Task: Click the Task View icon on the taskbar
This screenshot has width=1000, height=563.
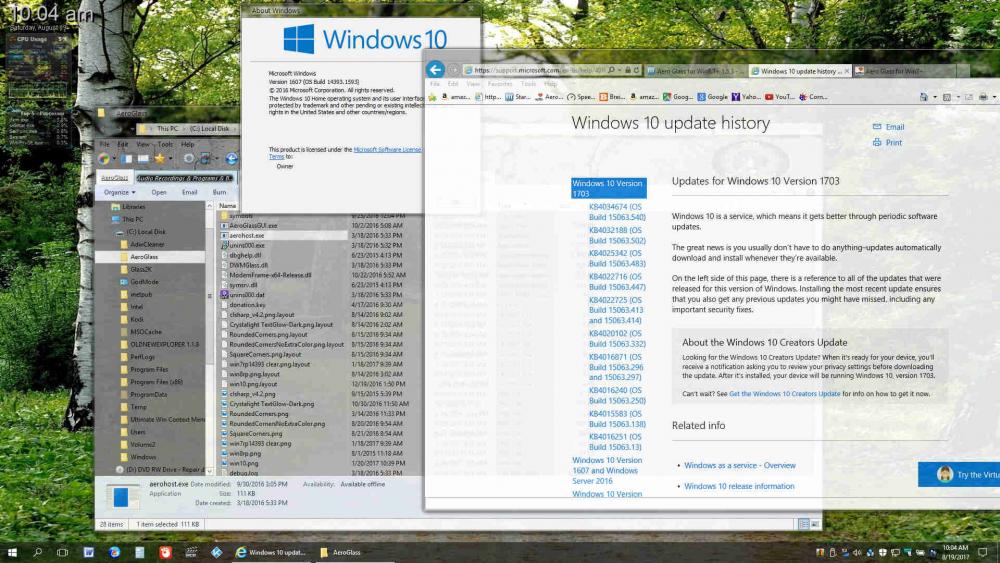Action: tap(63, 552)
